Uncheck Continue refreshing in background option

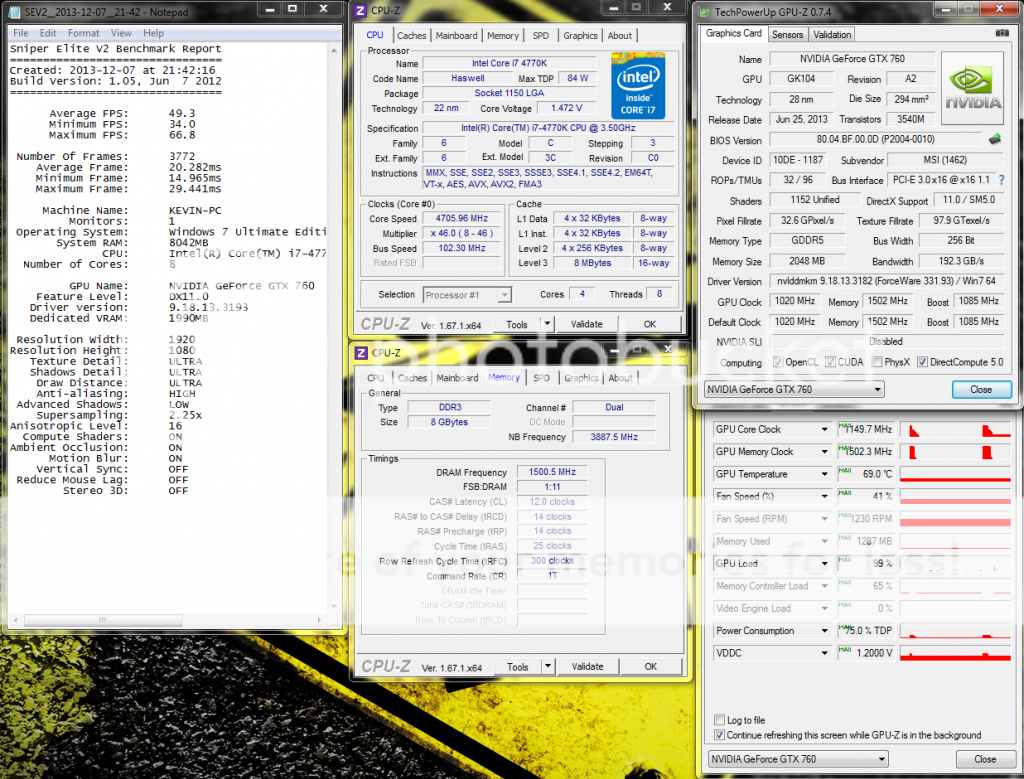(720, 735)
